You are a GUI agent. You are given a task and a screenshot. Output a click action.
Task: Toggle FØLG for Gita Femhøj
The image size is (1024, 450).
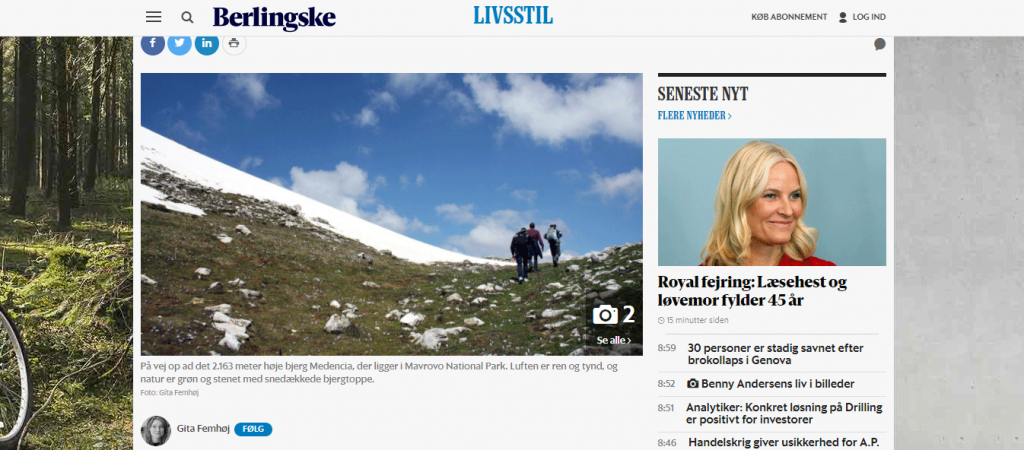[x=253, y=429]
